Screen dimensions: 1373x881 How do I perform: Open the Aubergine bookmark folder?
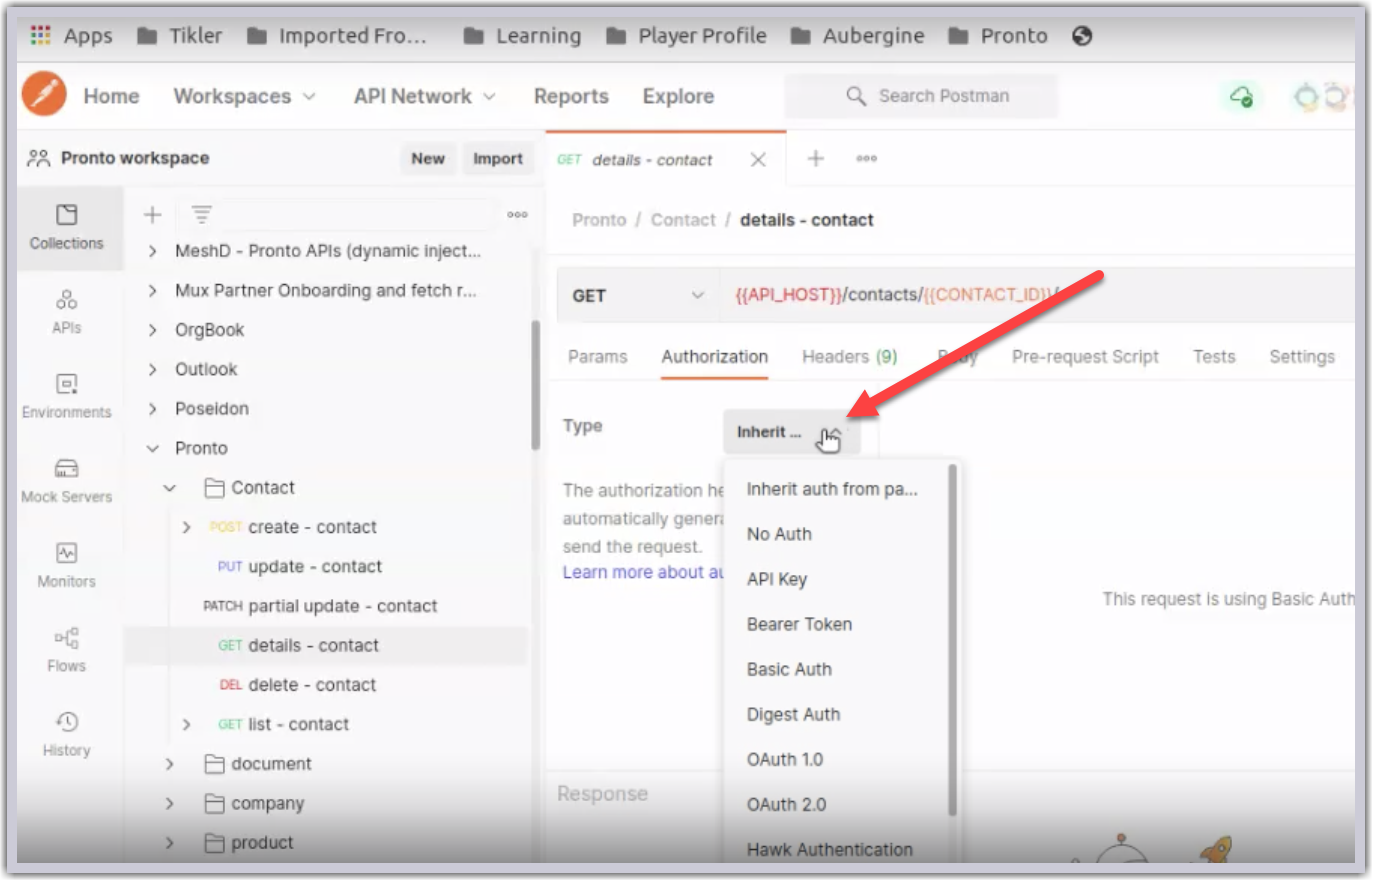pos(857,36)
